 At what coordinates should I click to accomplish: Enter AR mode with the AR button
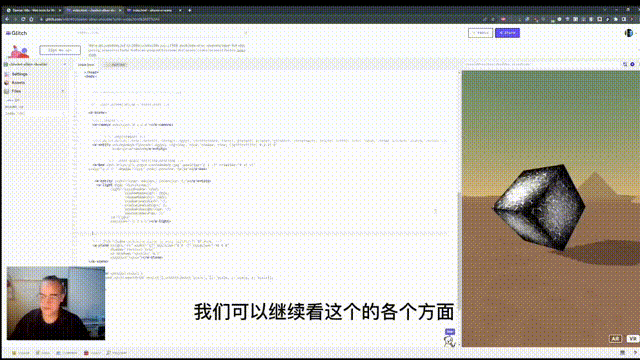tap(615, 338)
